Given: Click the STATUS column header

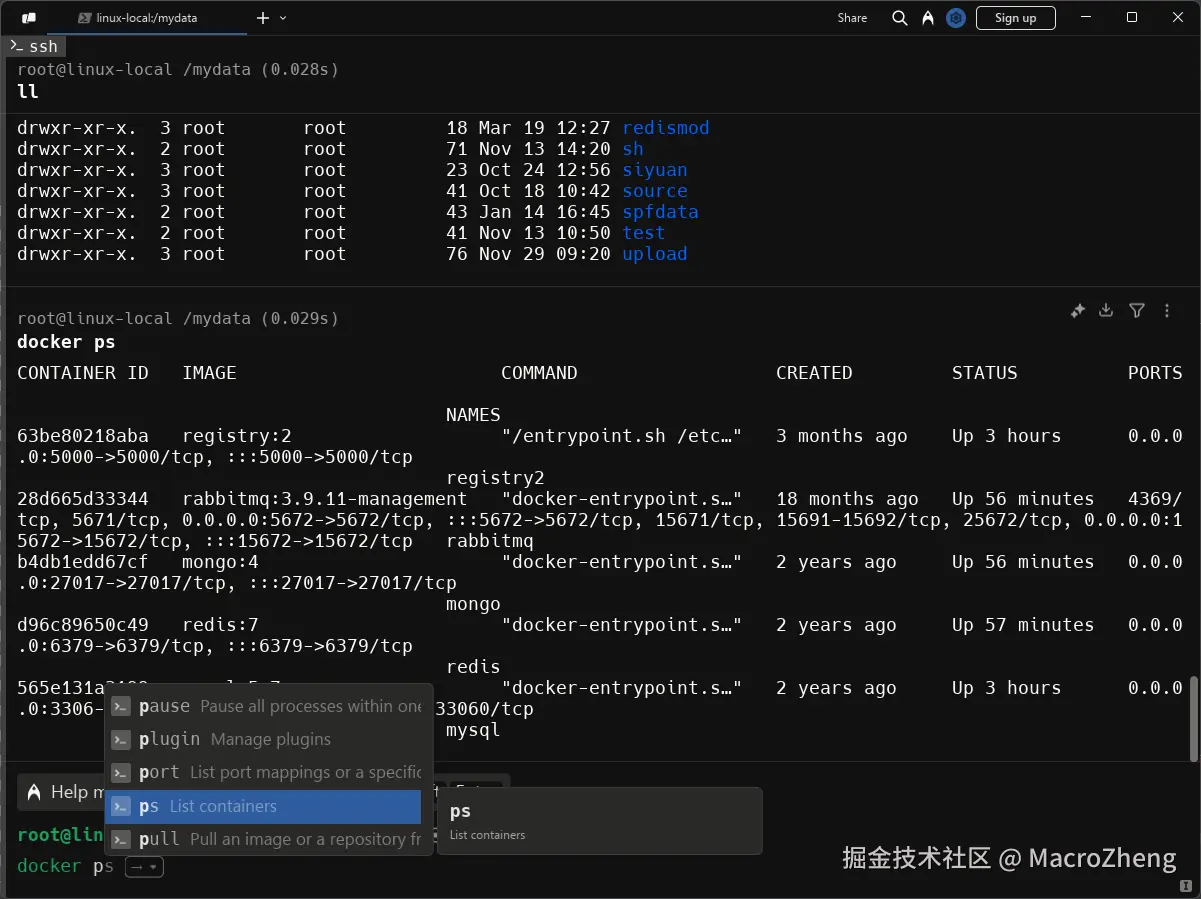Looking at the screenshot, I should coord(985,373).
